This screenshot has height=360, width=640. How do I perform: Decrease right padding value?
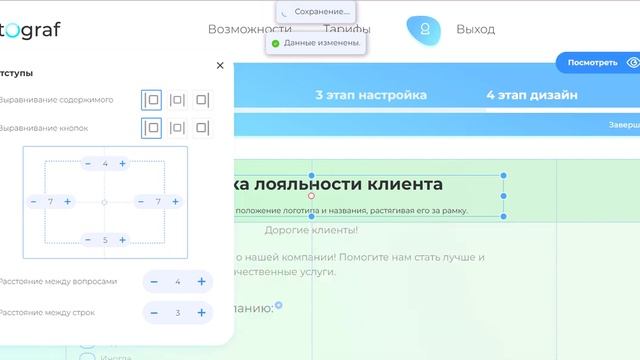point(141,202)
